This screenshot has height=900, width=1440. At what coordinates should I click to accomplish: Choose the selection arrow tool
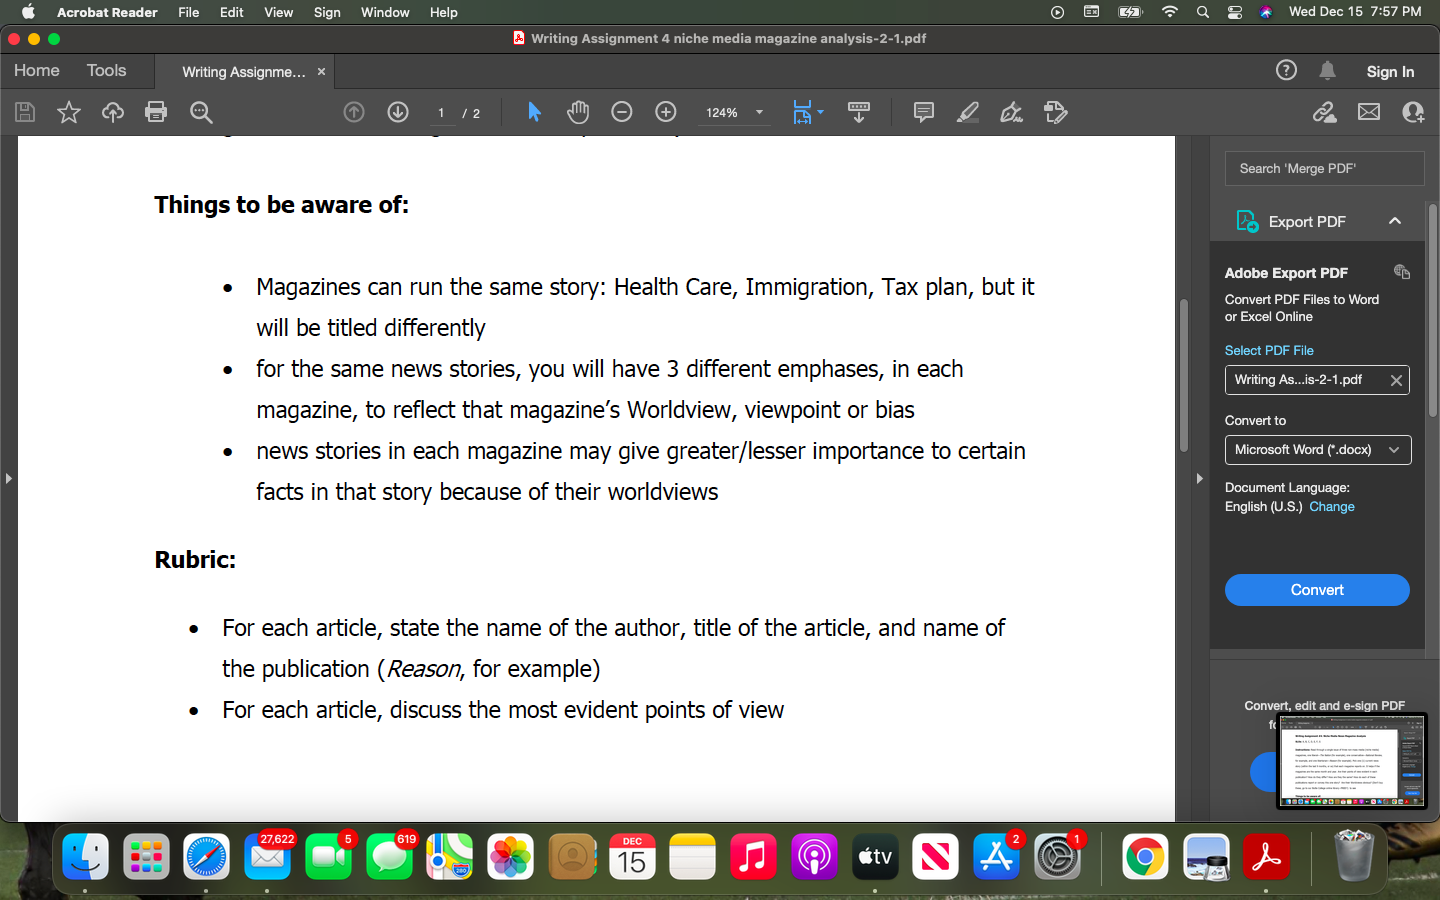(x=534, y=112)
